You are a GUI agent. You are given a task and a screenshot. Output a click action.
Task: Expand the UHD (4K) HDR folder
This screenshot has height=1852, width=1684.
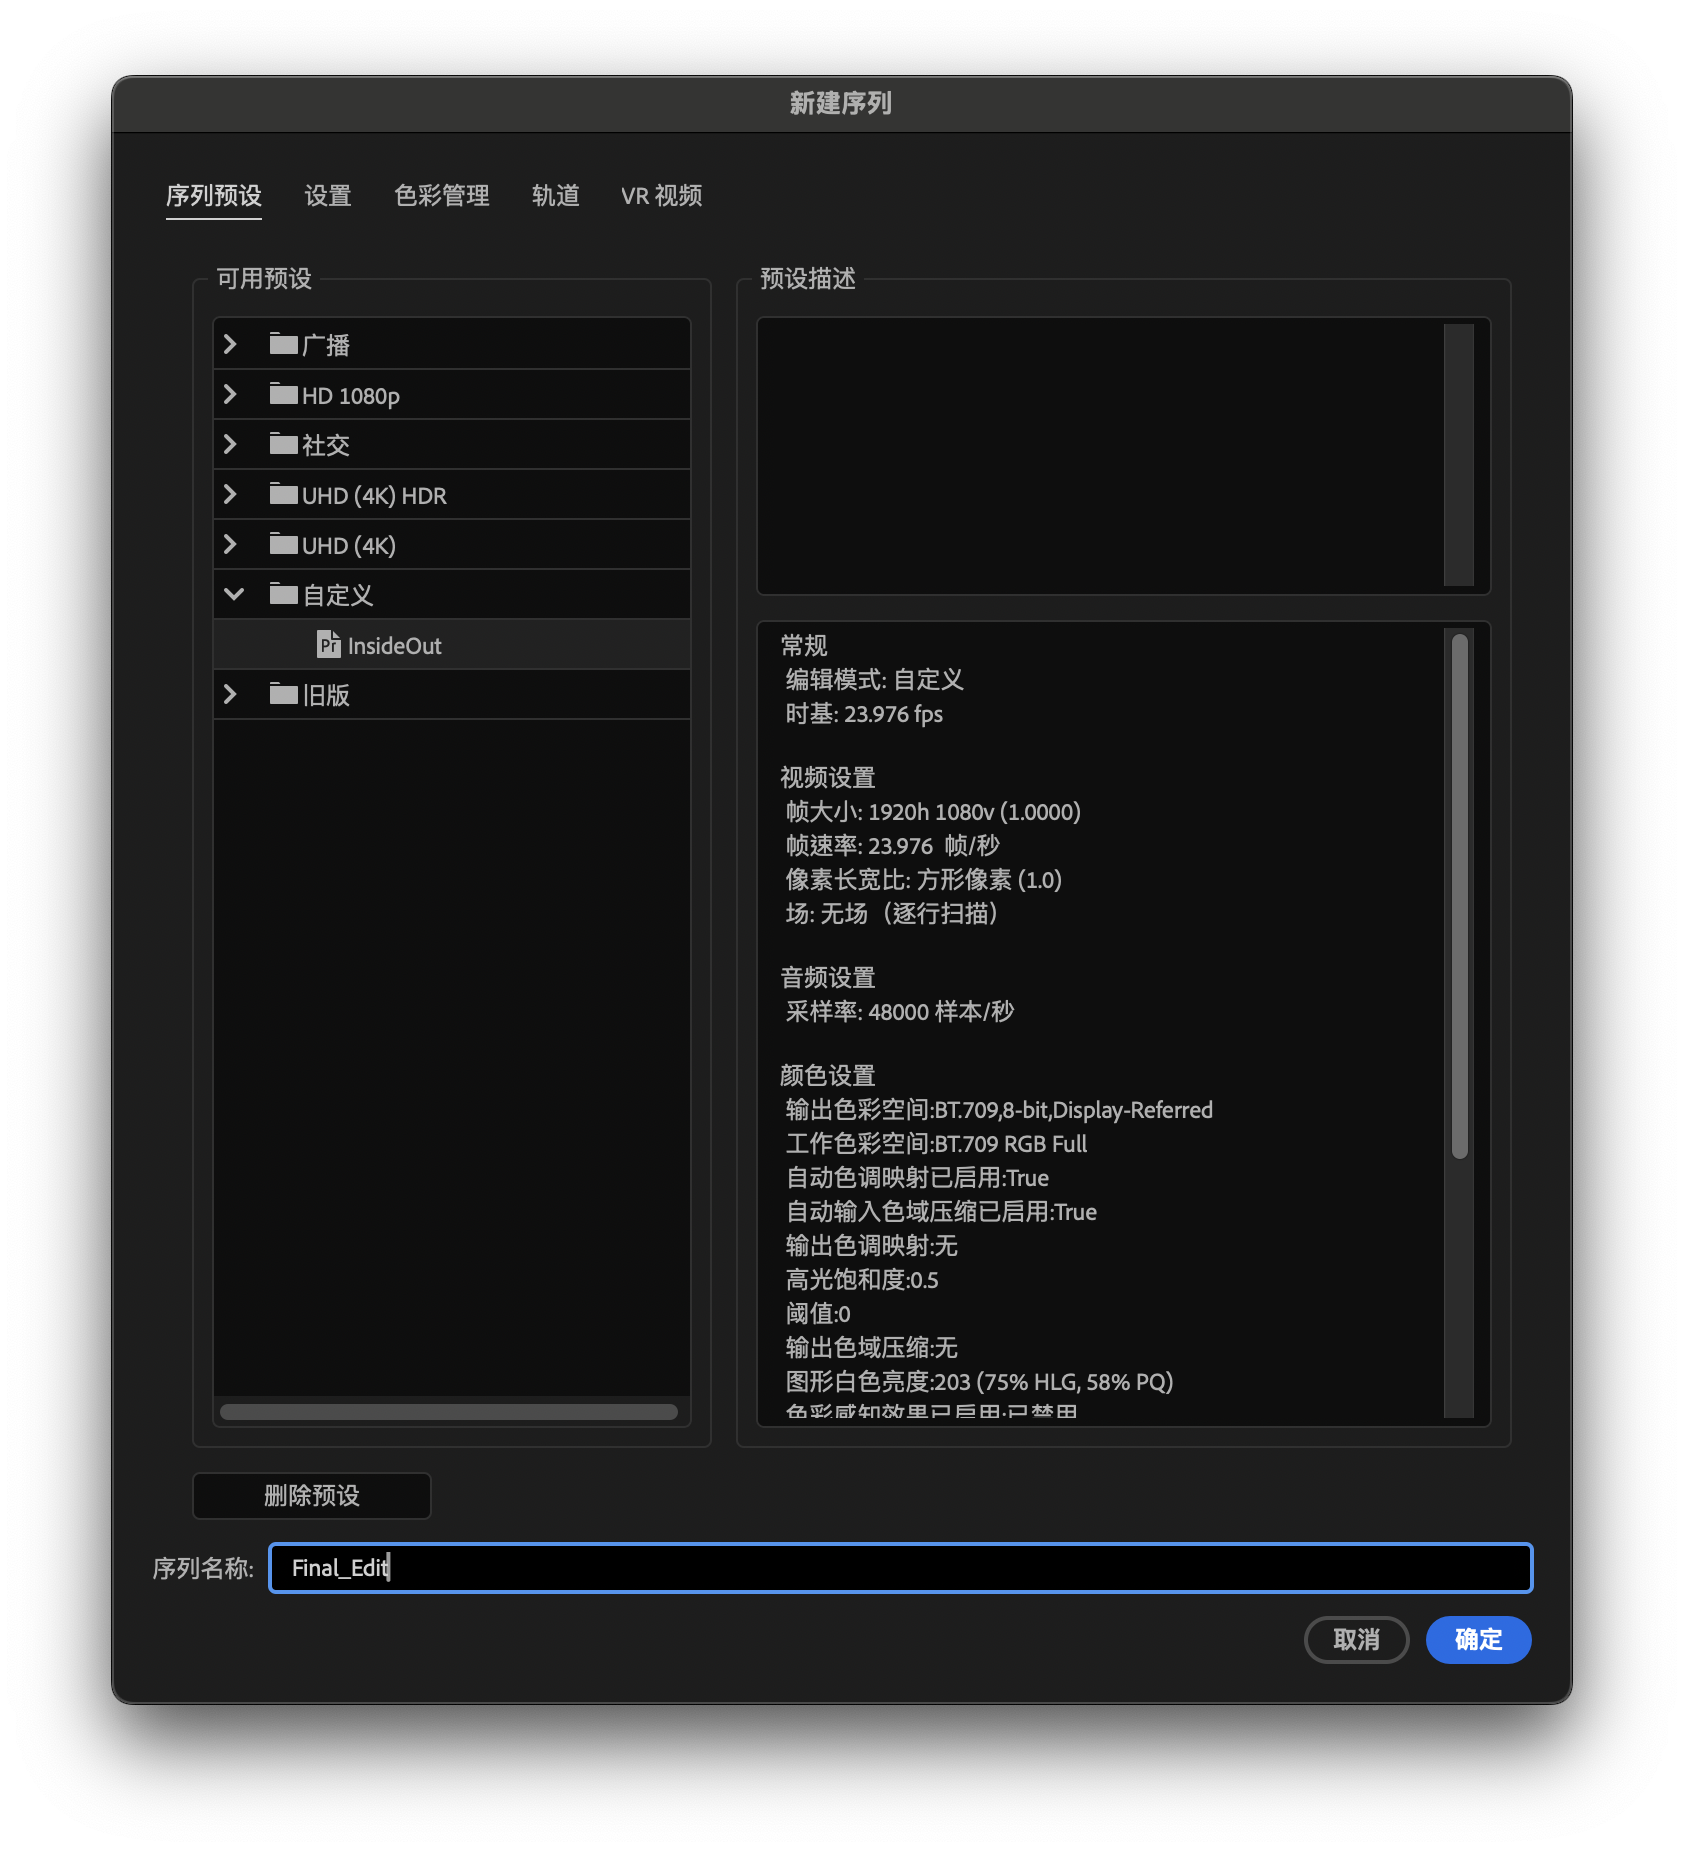pyautogui.click(x=230, y=494)
